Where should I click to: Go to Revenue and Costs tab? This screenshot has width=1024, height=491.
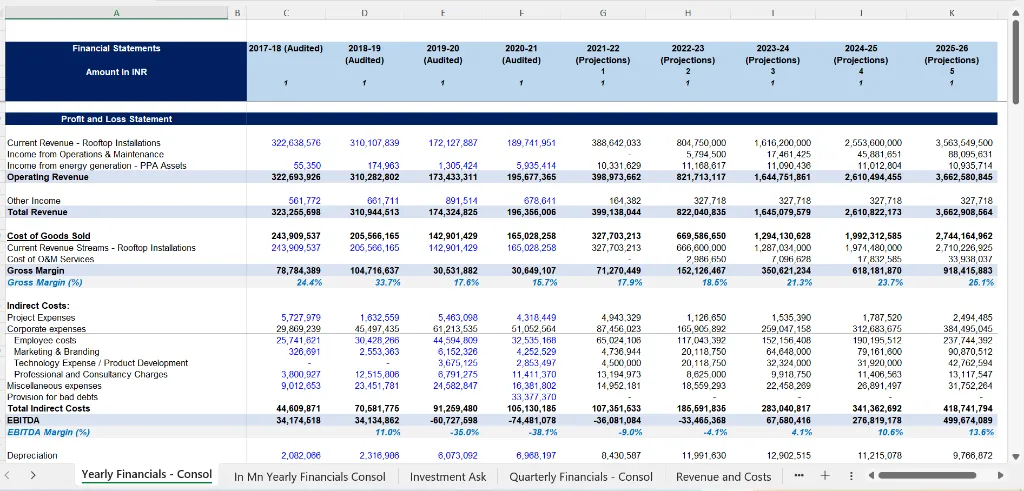[x=725, y=476]
